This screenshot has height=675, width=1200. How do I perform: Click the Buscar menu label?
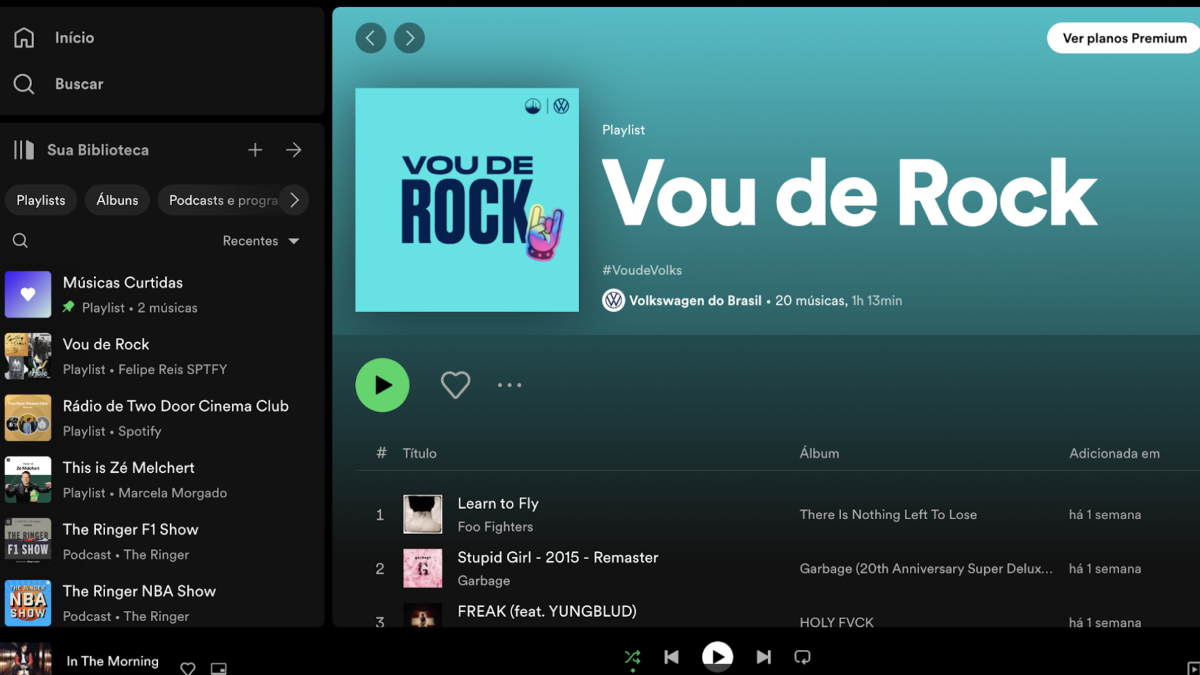pos(79,84)
